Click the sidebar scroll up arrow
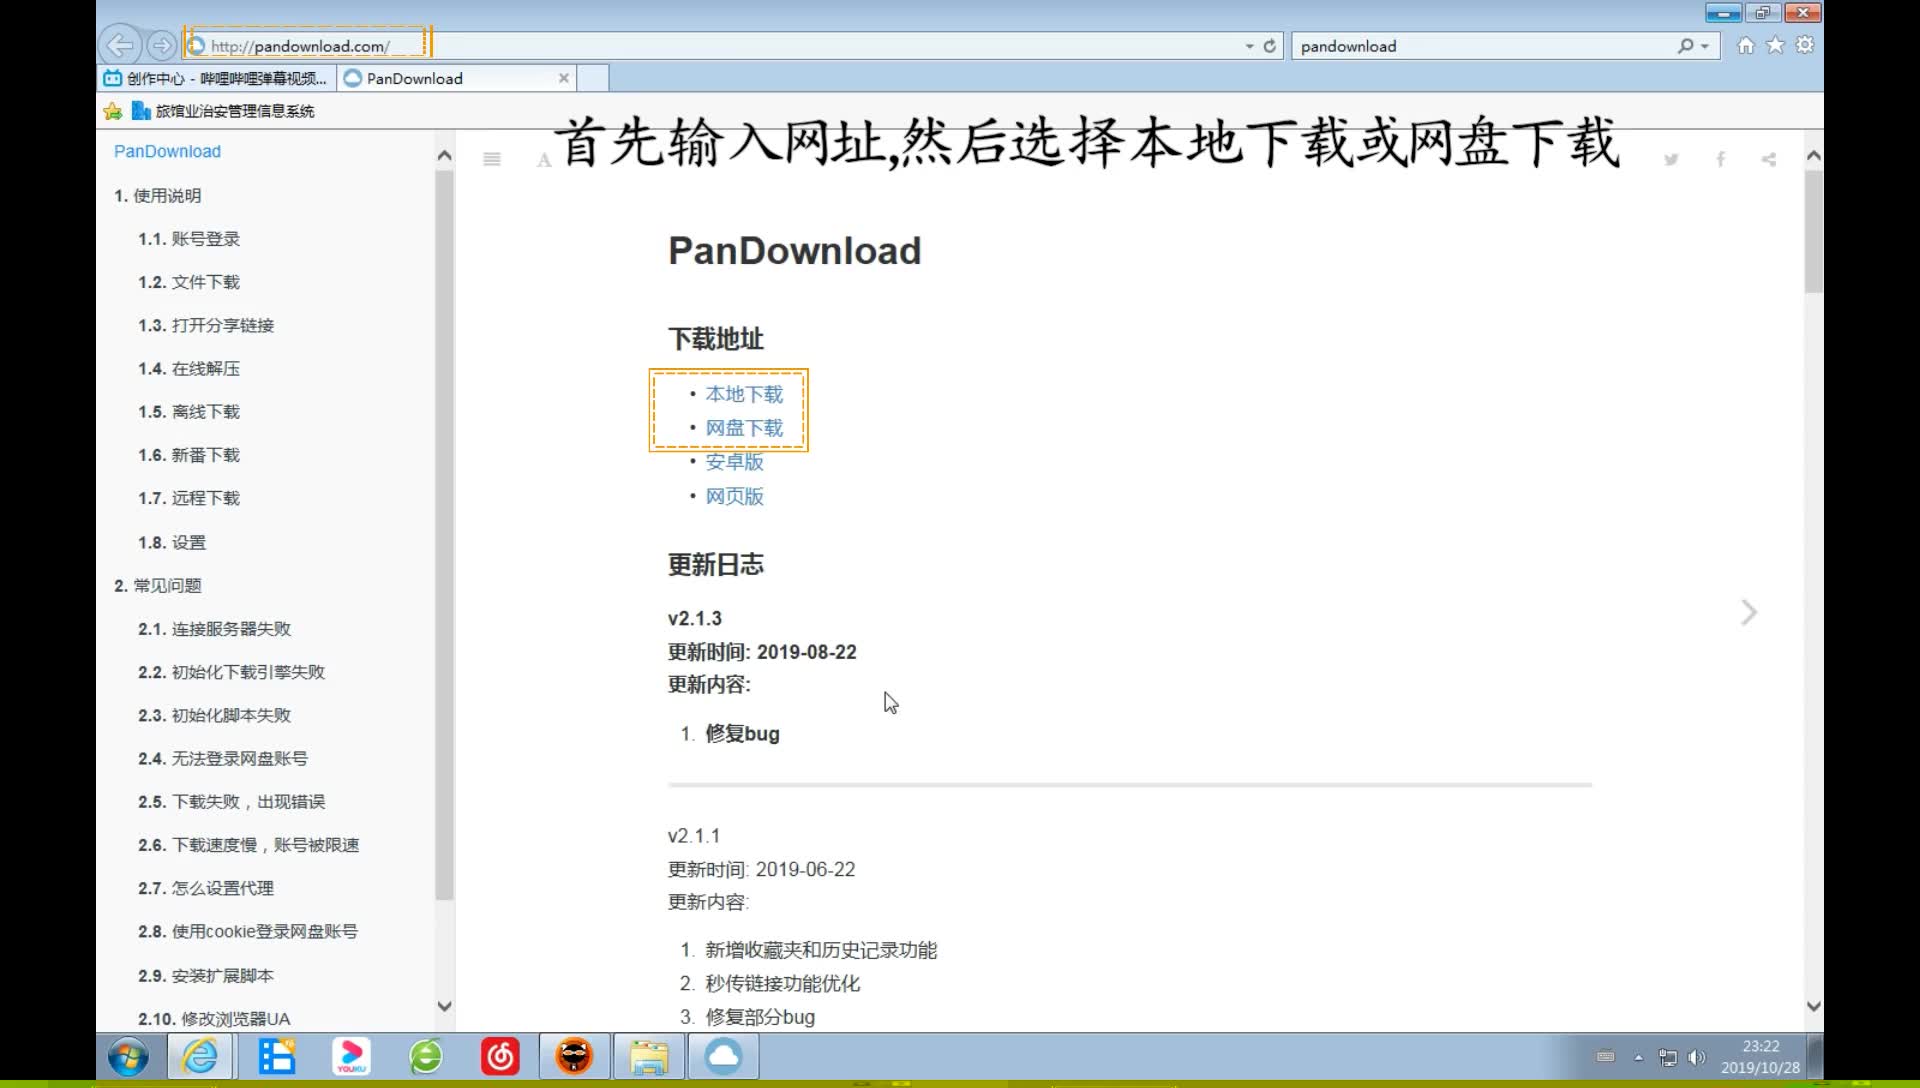Image resolution: width=1920 pixels, height=1088 pixels. click(445, 156)
